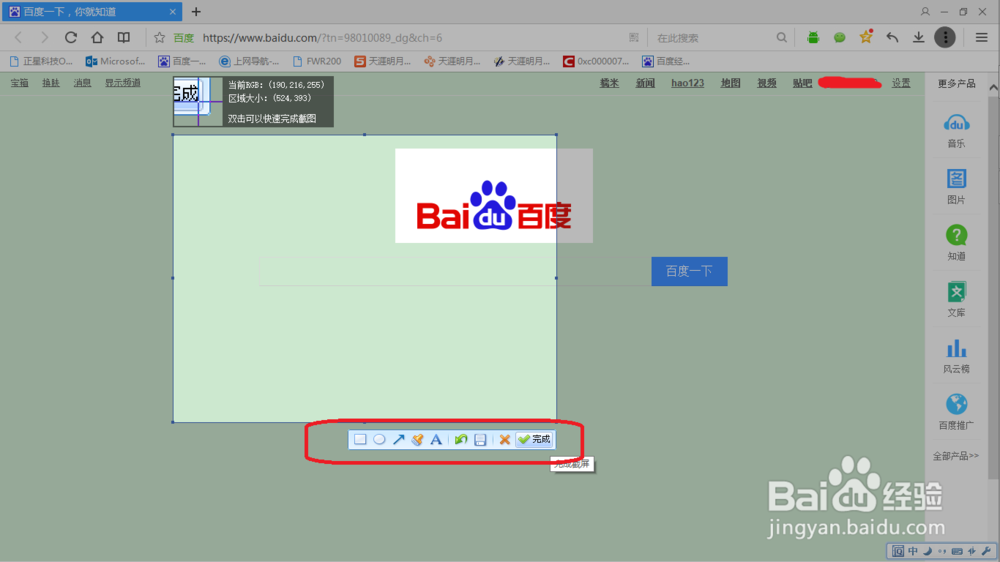Click the 更多产品 header
Image resolution: width=1000 pixels, height=562 pixels.
[x=957, y=84]
